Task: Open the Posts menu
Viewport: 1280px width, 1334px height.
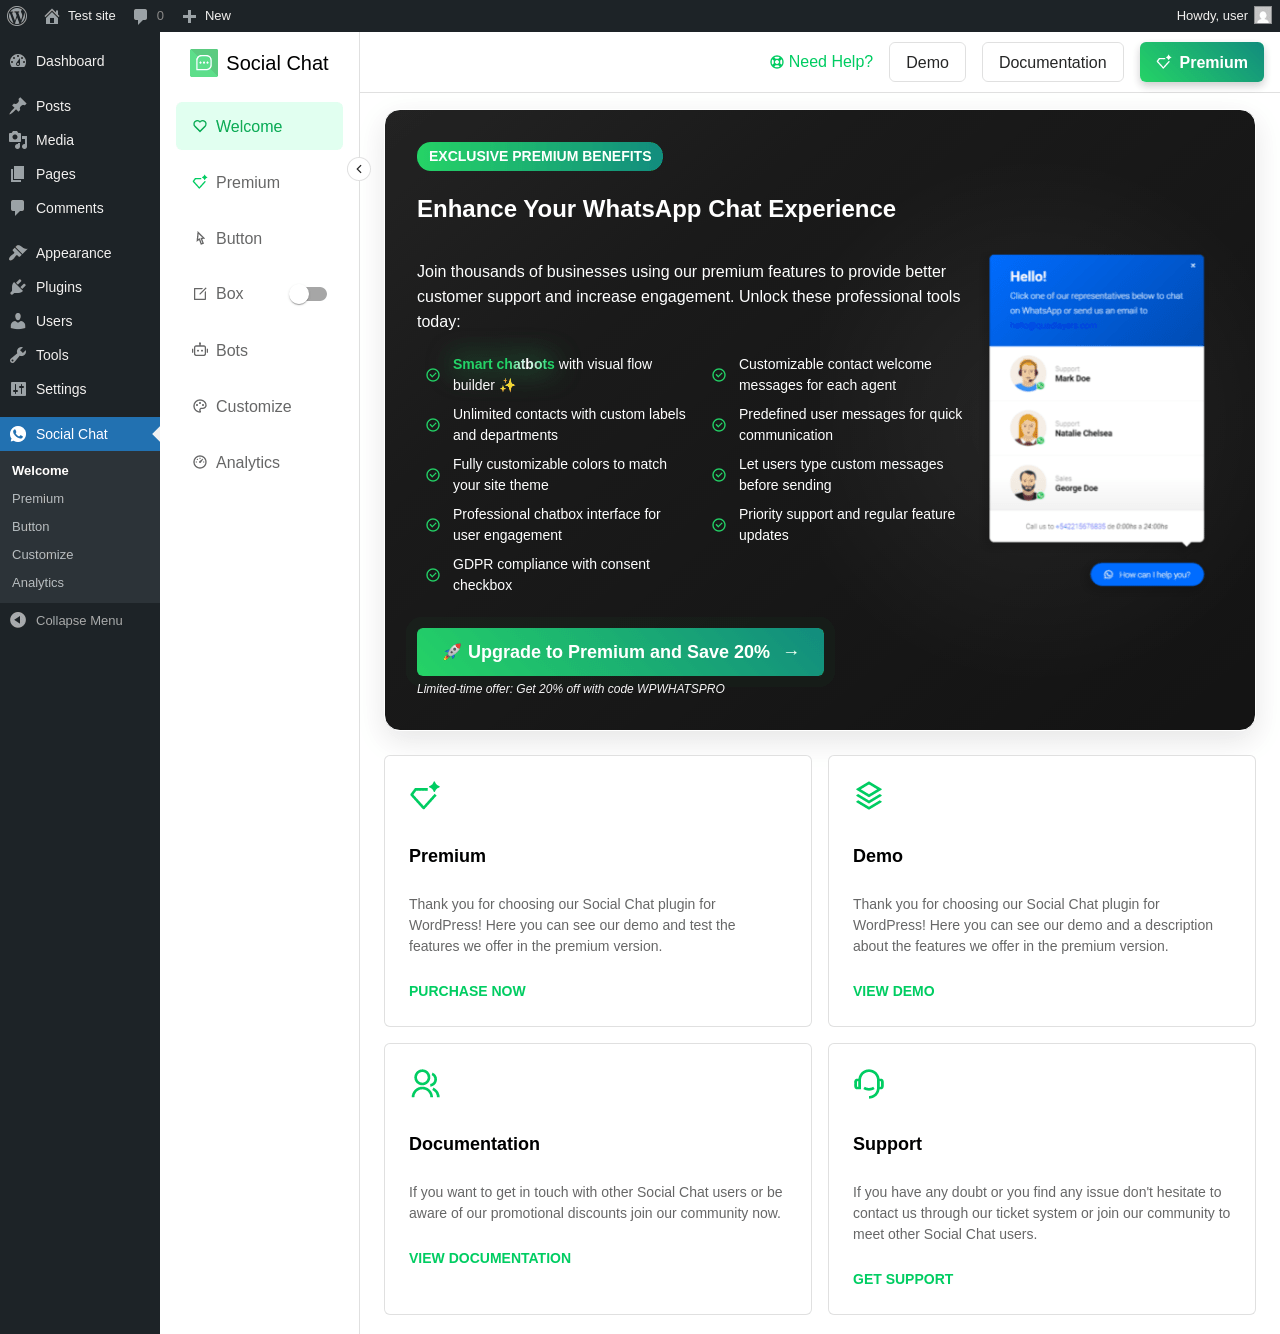Action: (x=80, y=106)
